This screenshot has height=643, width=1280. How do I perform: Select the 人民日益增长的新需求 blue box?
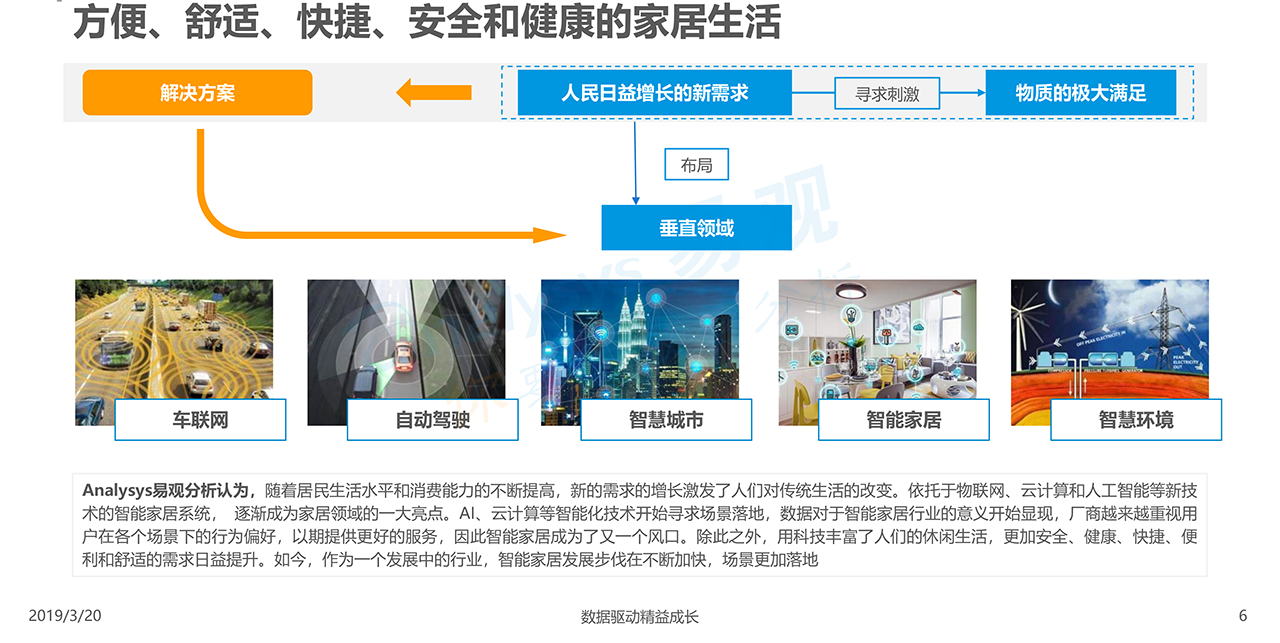pyautogui.click(x=654, y=93)
